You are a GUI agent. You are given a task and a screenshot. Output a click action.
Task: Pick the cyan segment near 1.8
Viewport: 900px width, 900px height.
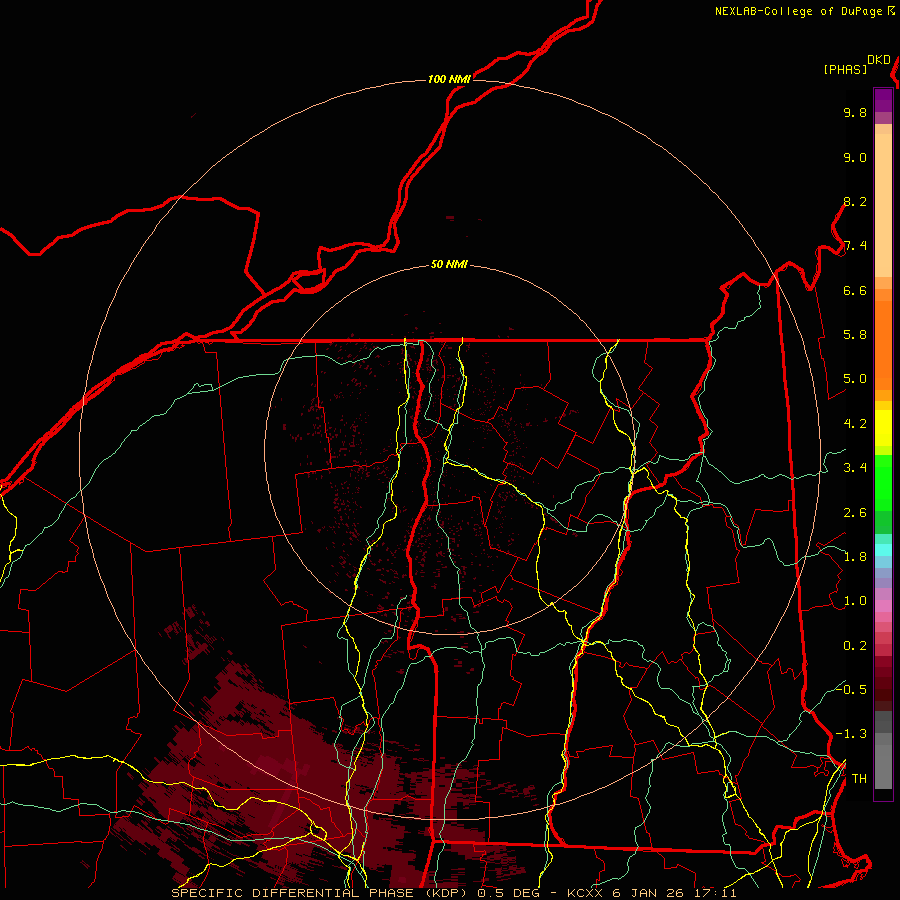(x=883, y=550)
